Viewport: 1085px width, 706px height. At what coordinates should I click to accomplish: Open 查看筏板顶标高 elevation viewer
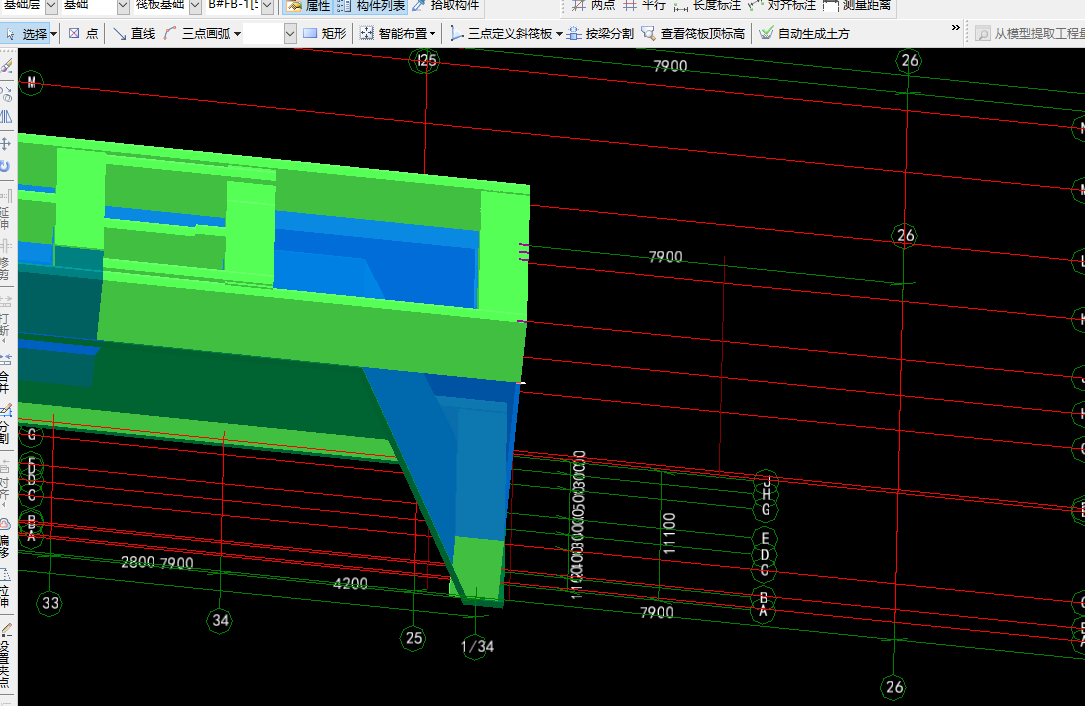(693, 34)
